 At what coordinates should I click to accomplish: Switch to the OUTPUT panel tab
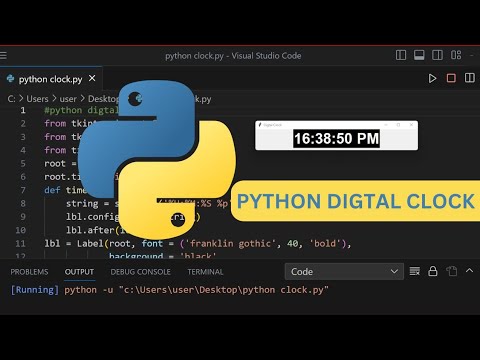coord(79,272)
